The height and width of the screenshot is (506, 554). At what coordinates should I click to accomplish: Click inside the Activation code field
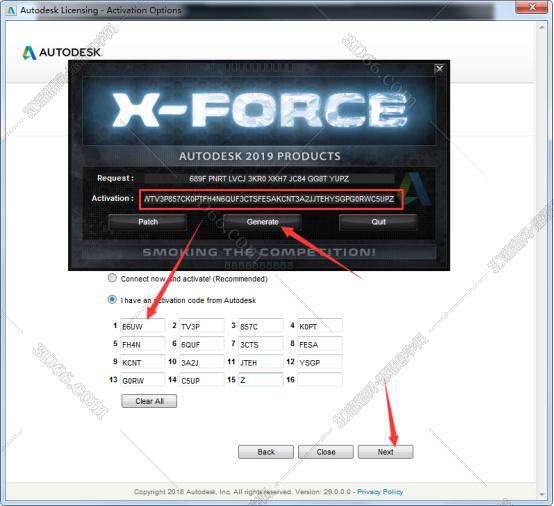click(271, 199)
